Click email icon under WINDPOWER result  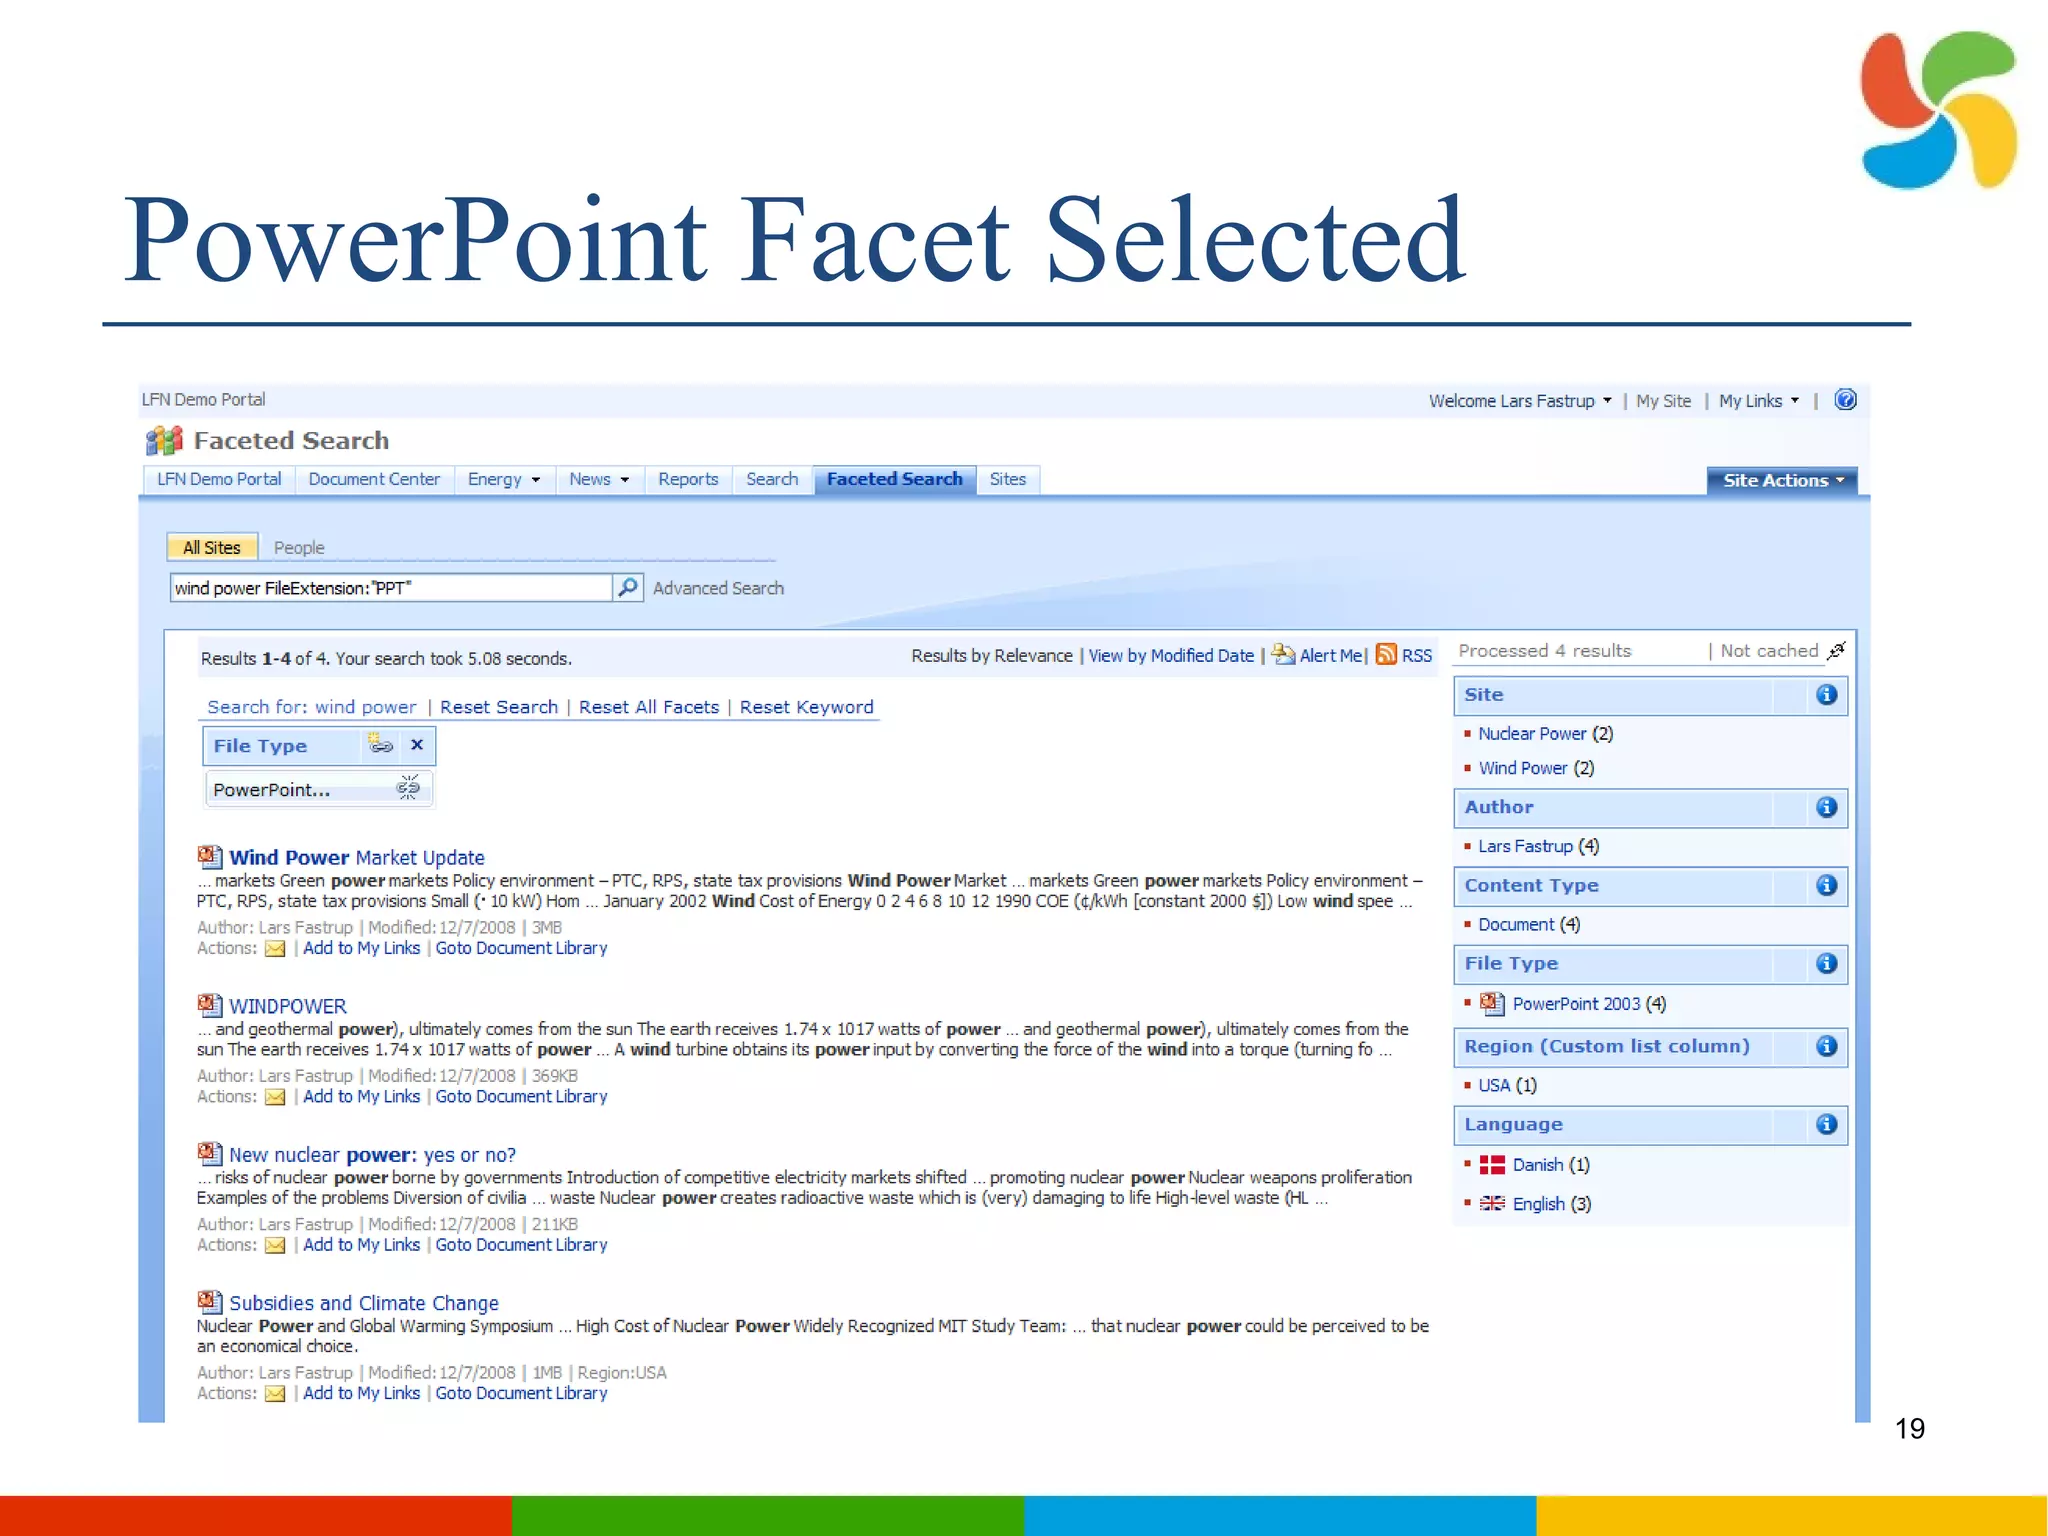(x=275, y=1097)
